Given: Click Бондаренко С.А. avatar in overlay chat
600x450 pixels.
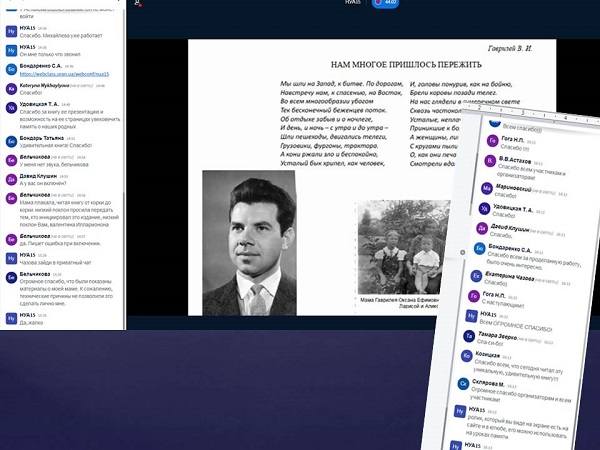Looking at the screenshot, I should click(x=479, y=249).
